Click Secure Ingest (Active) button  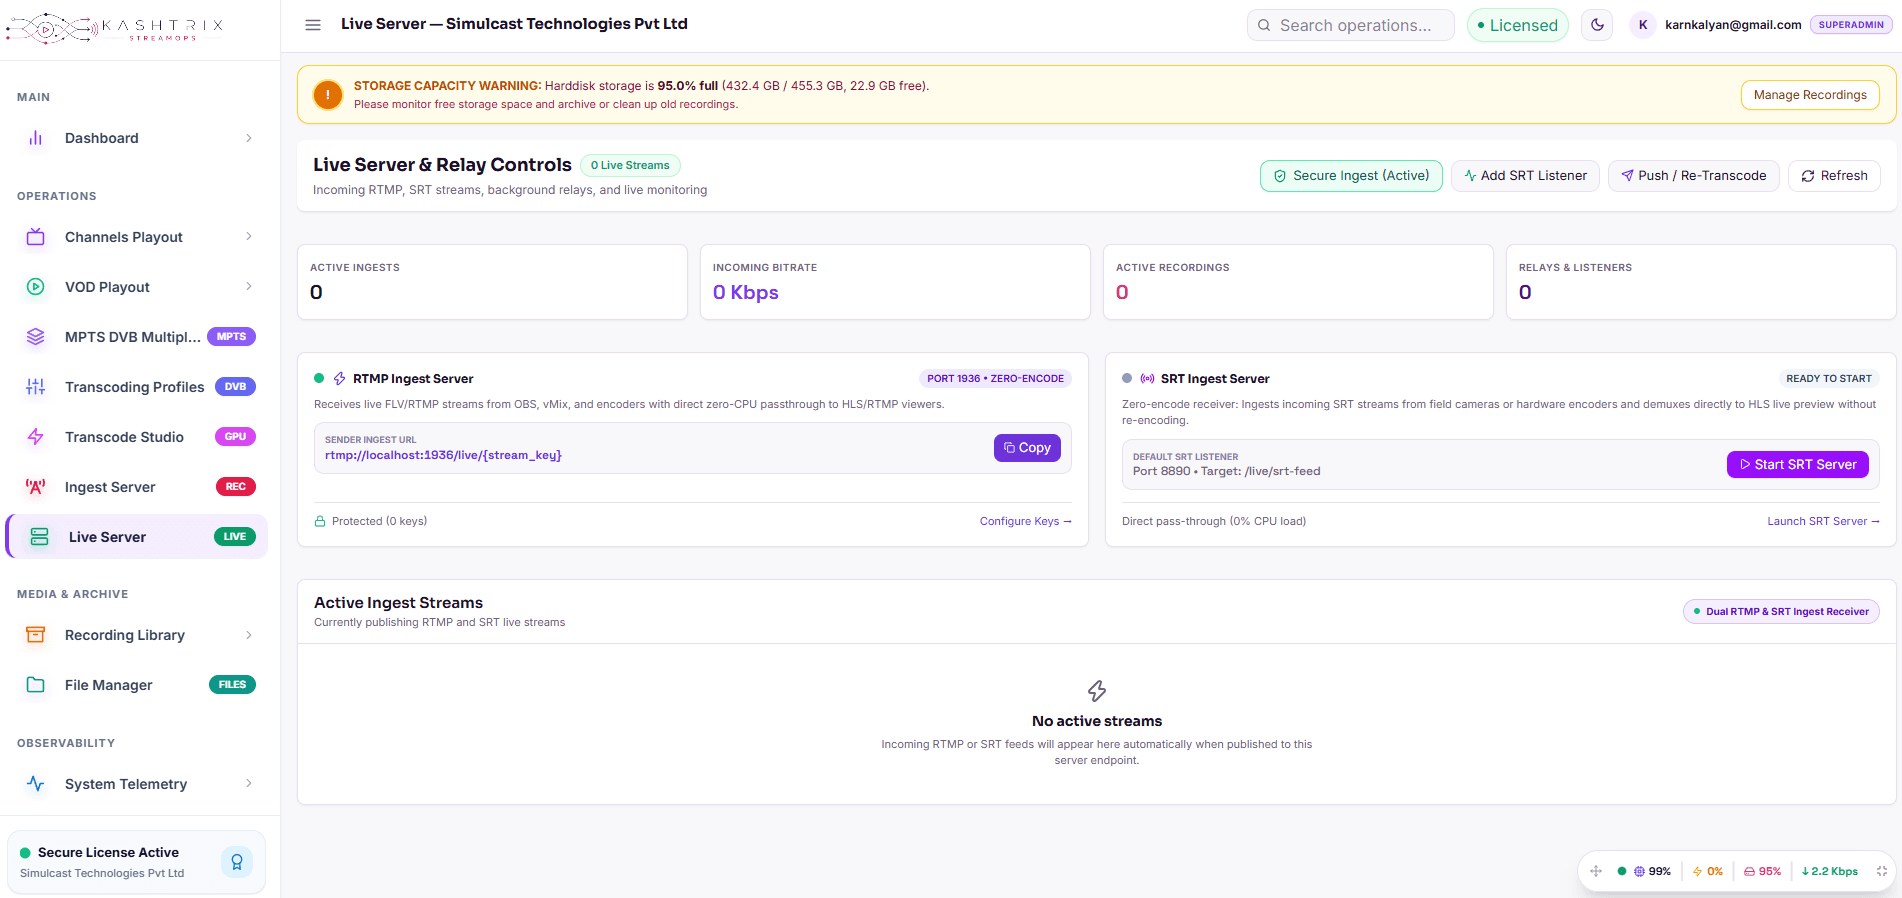(1351, 176)
